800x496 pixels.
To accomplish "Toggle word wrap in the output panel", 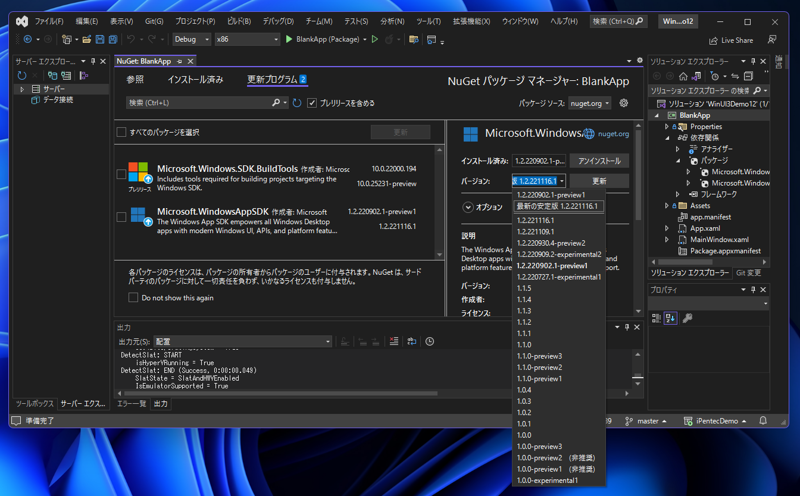I will [411, 342].
